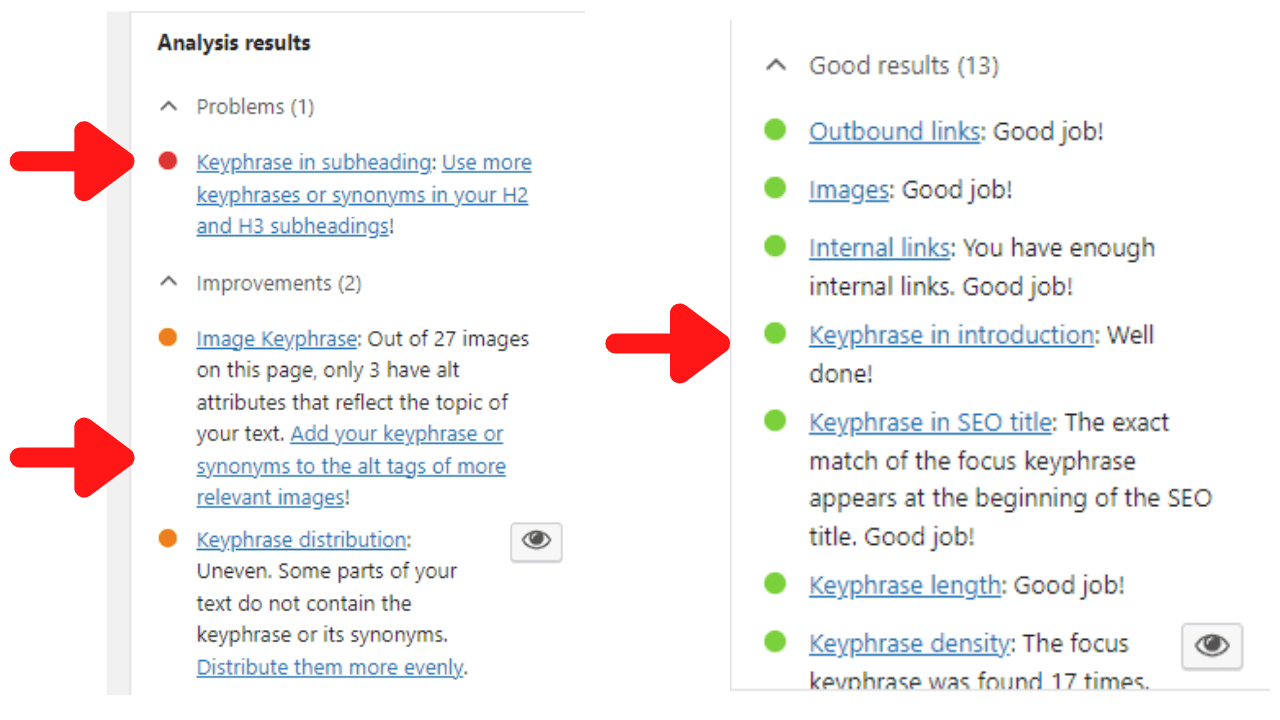
Task: Click the Distribute them more evenly link
Action: point(331,667)
